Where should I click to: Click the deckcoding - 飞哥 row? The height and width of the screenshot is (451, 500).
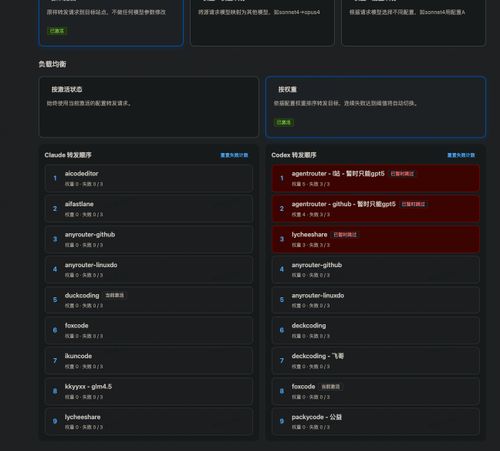376,361
